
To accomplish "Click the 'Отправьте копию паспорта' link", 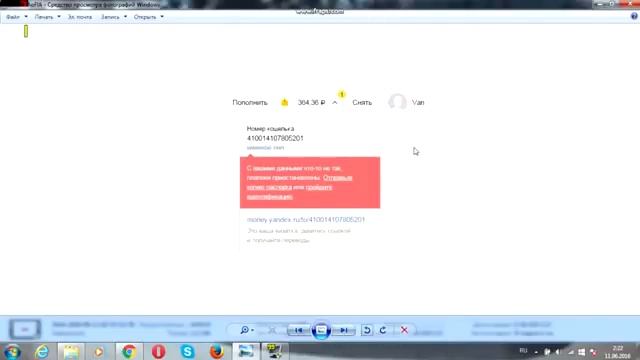I will [x=299, y=182].
